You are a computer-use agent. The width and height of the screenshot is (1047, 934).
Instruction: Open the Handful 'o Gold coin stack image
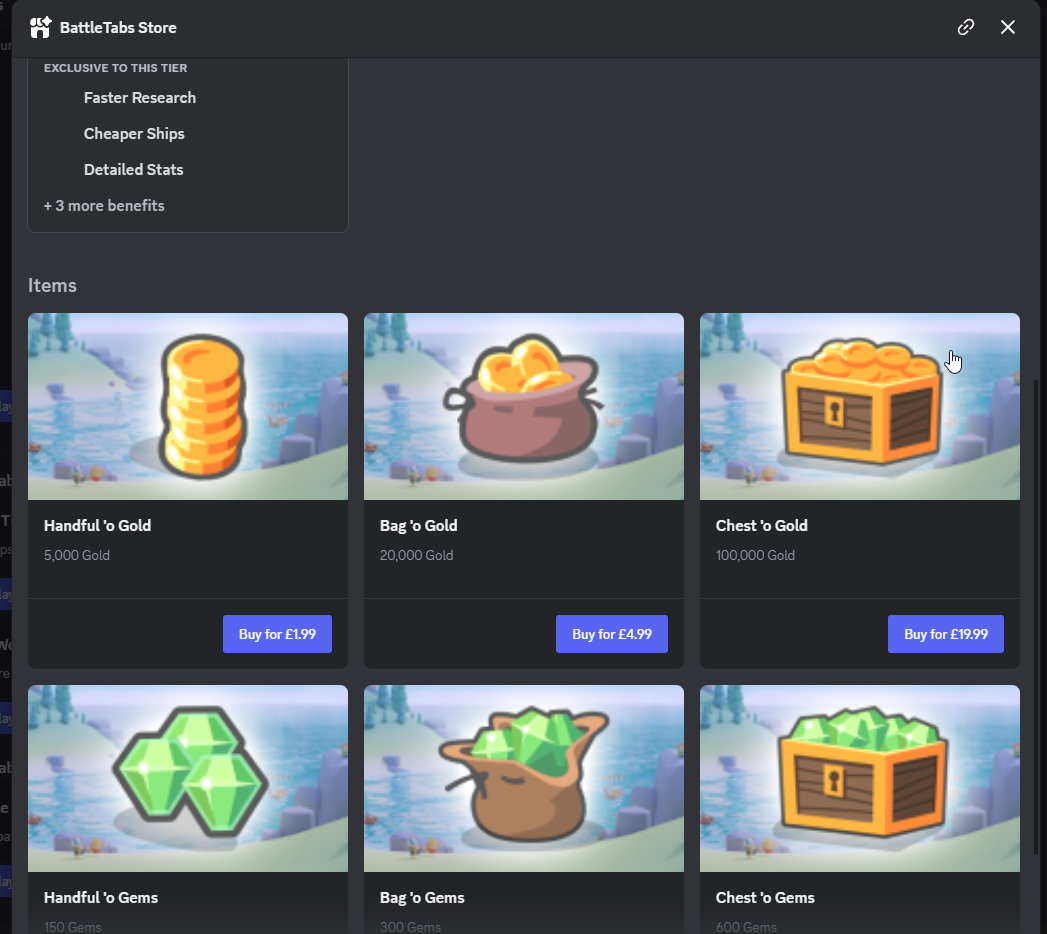[188, 406]
